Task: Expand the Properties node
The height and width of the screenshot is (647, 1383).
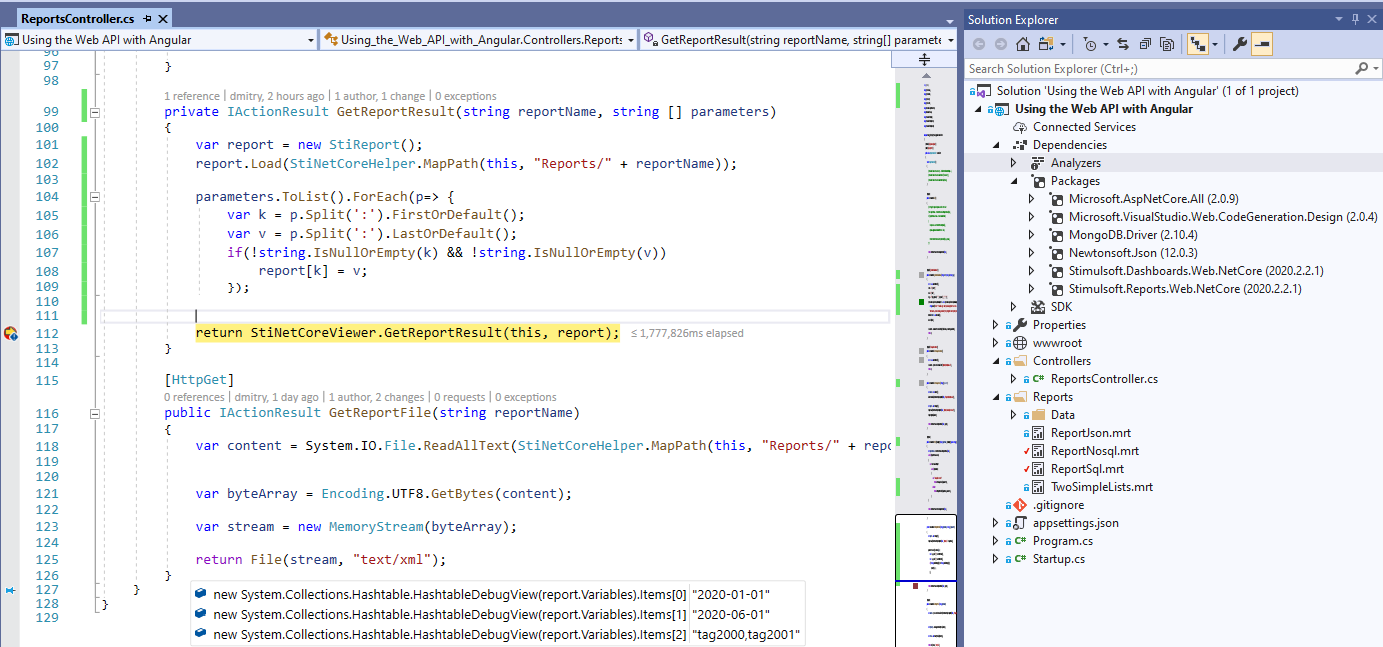Action: [x=995, y=325]
